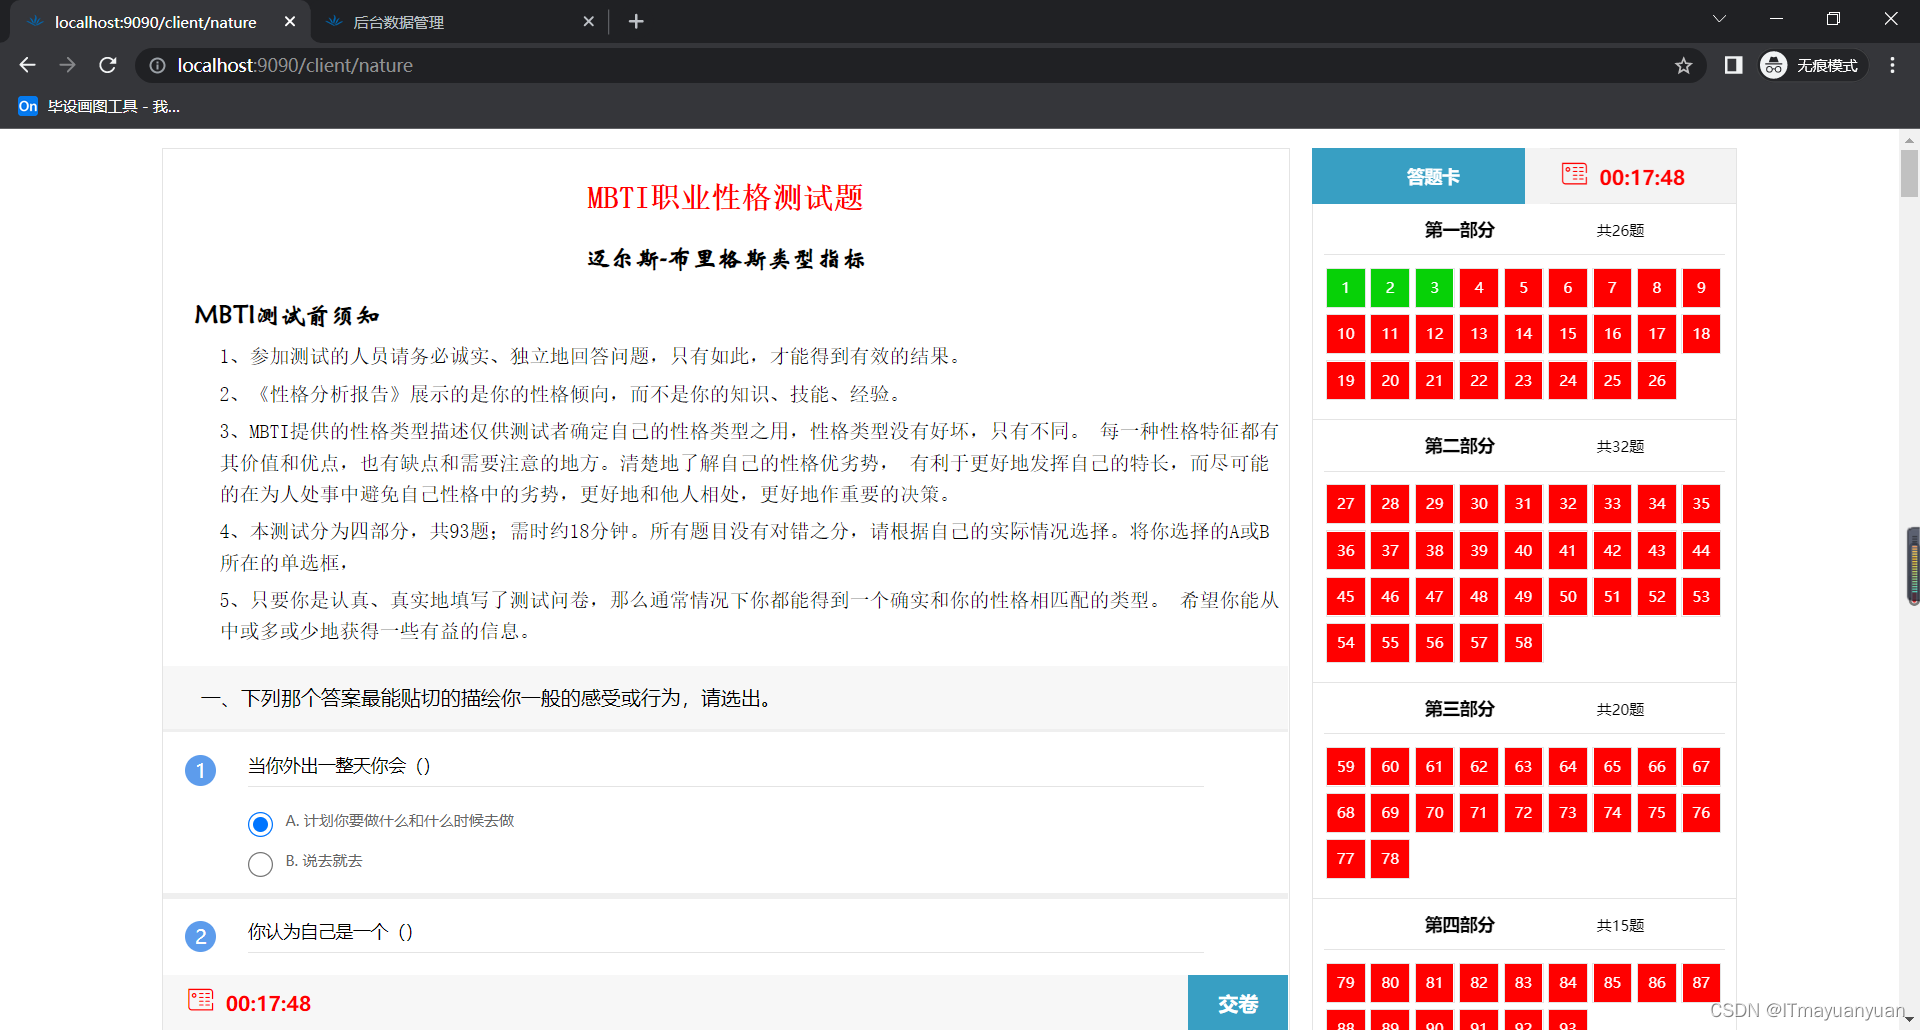Select question 27 in 第二部分
Viewport: 1920px width, 1030px height.
click(x=1346, y=504)
